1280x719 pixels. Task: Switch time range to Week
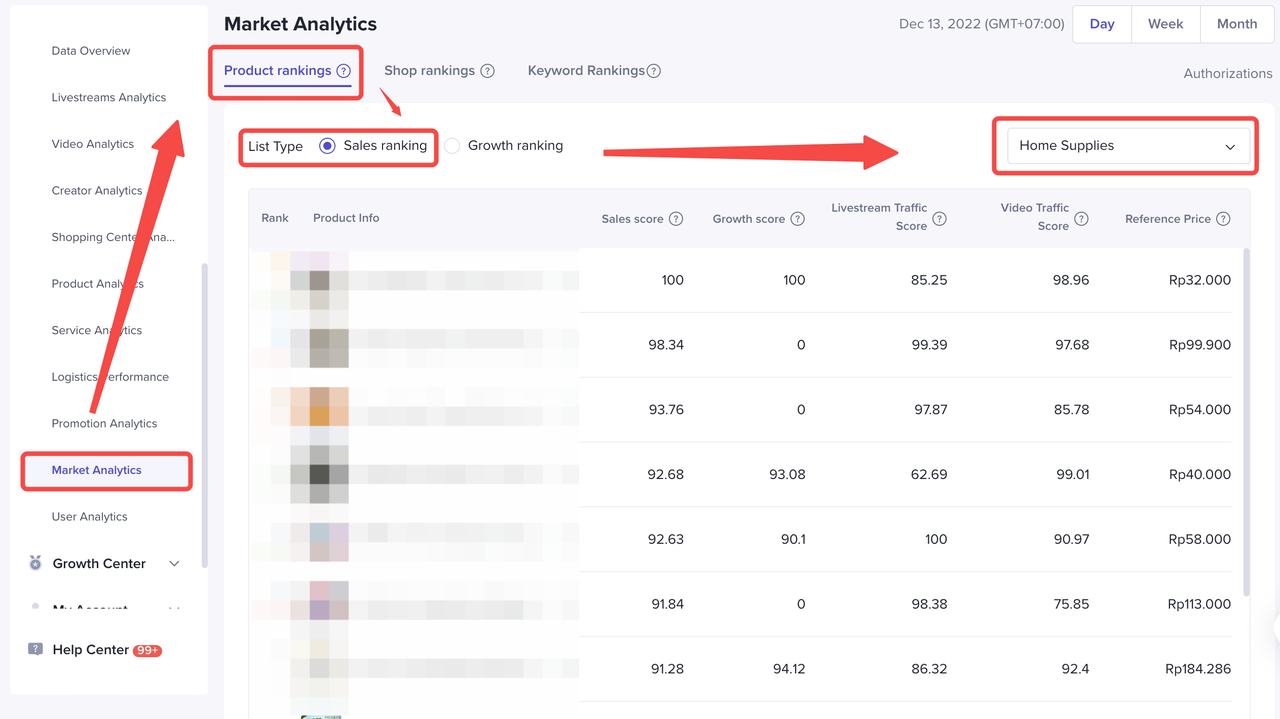click(x=1165, y=24)
